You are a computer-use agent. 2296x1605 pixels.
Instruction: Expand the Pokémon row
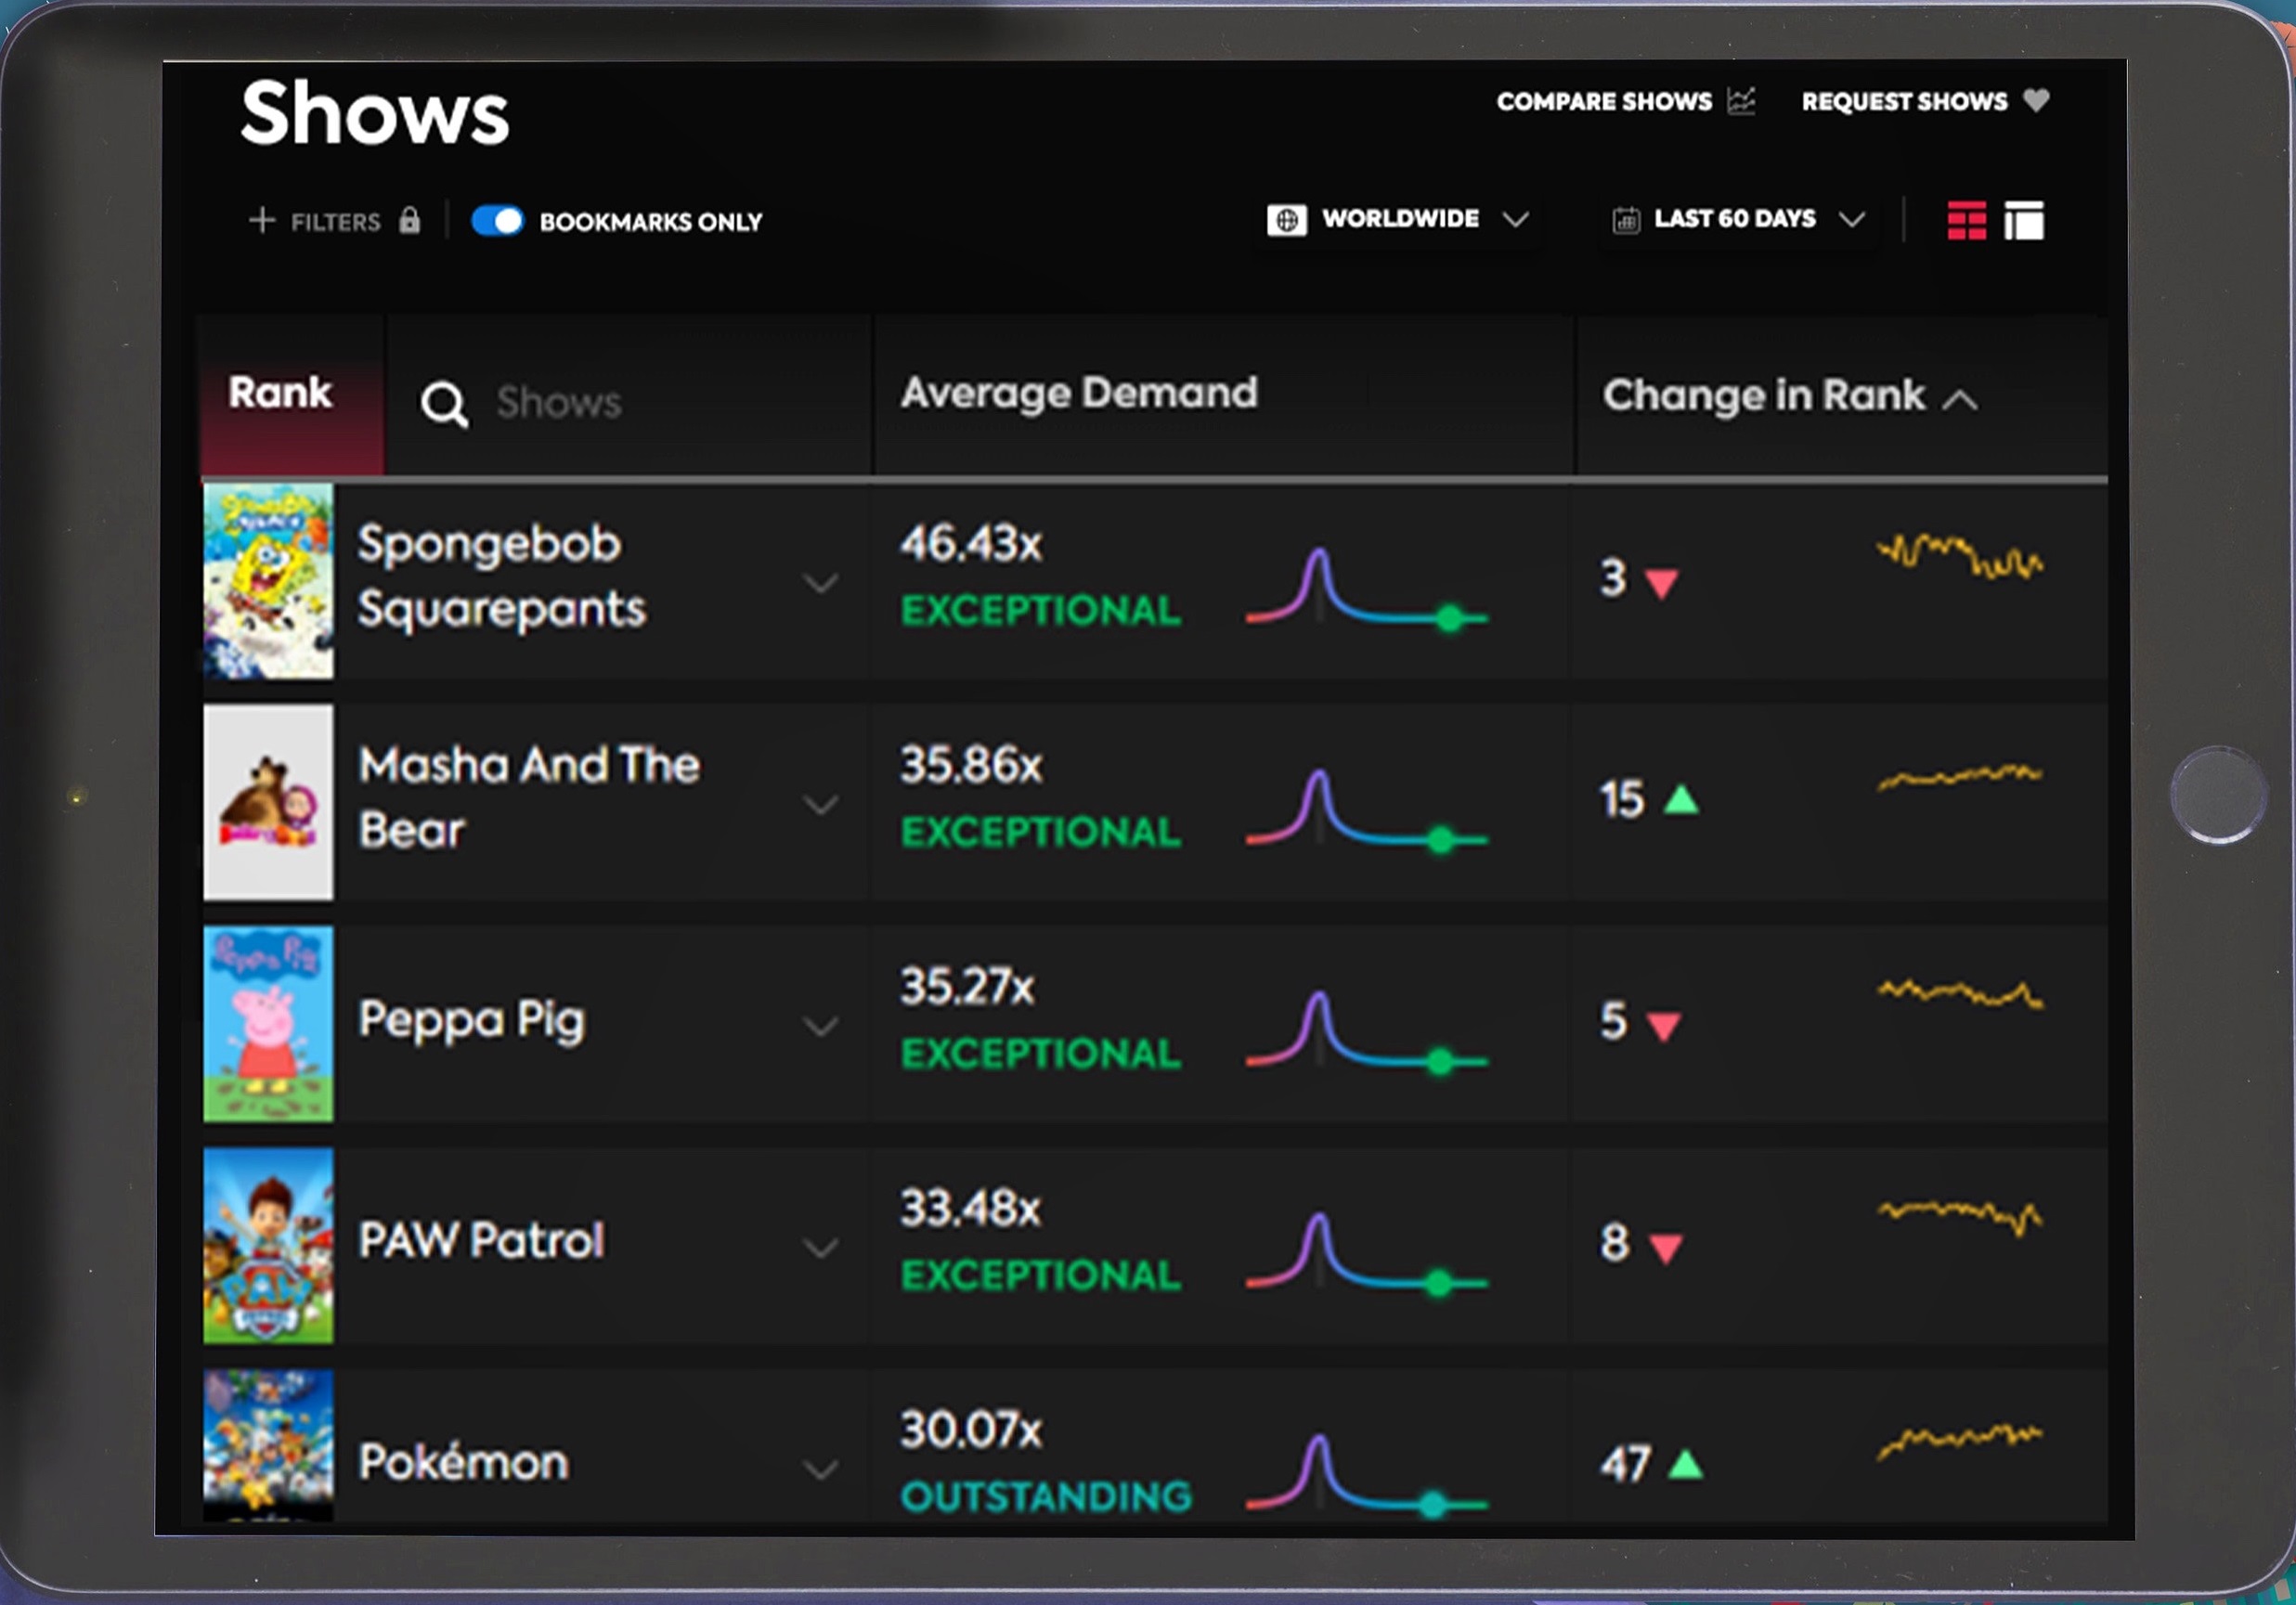coord(820,1470)
